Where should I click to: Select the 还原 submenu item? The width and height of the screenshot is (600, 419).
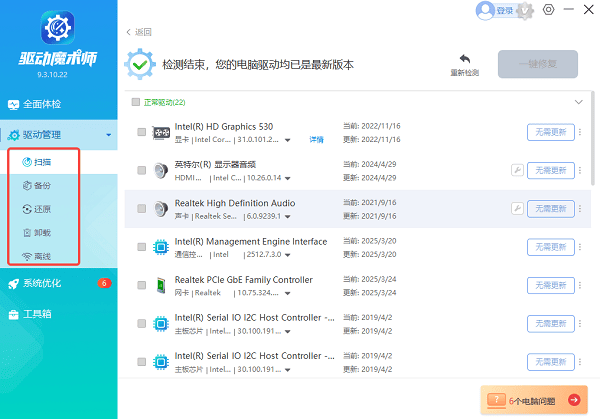click(44, 209)
